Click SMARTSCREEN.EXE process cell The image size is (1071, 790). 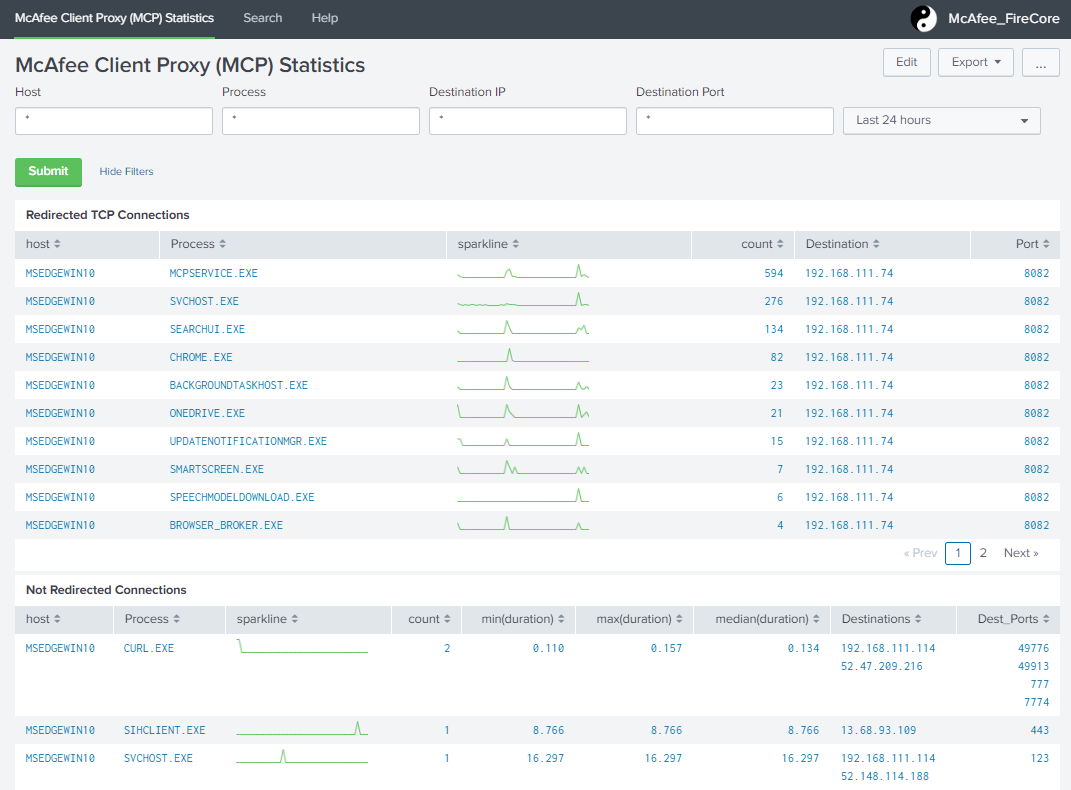pyautogui.click(x=217, y=469)
